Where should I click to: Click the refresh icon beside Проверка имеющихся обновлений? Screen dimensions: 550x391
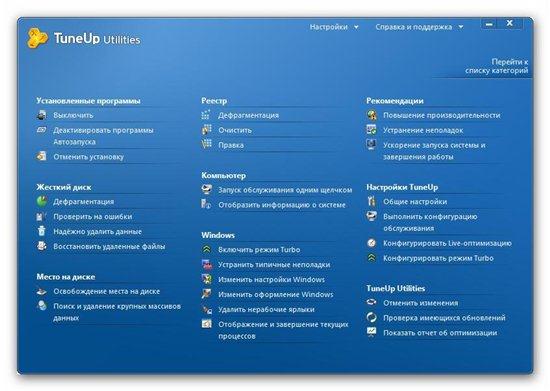(371, 317)
